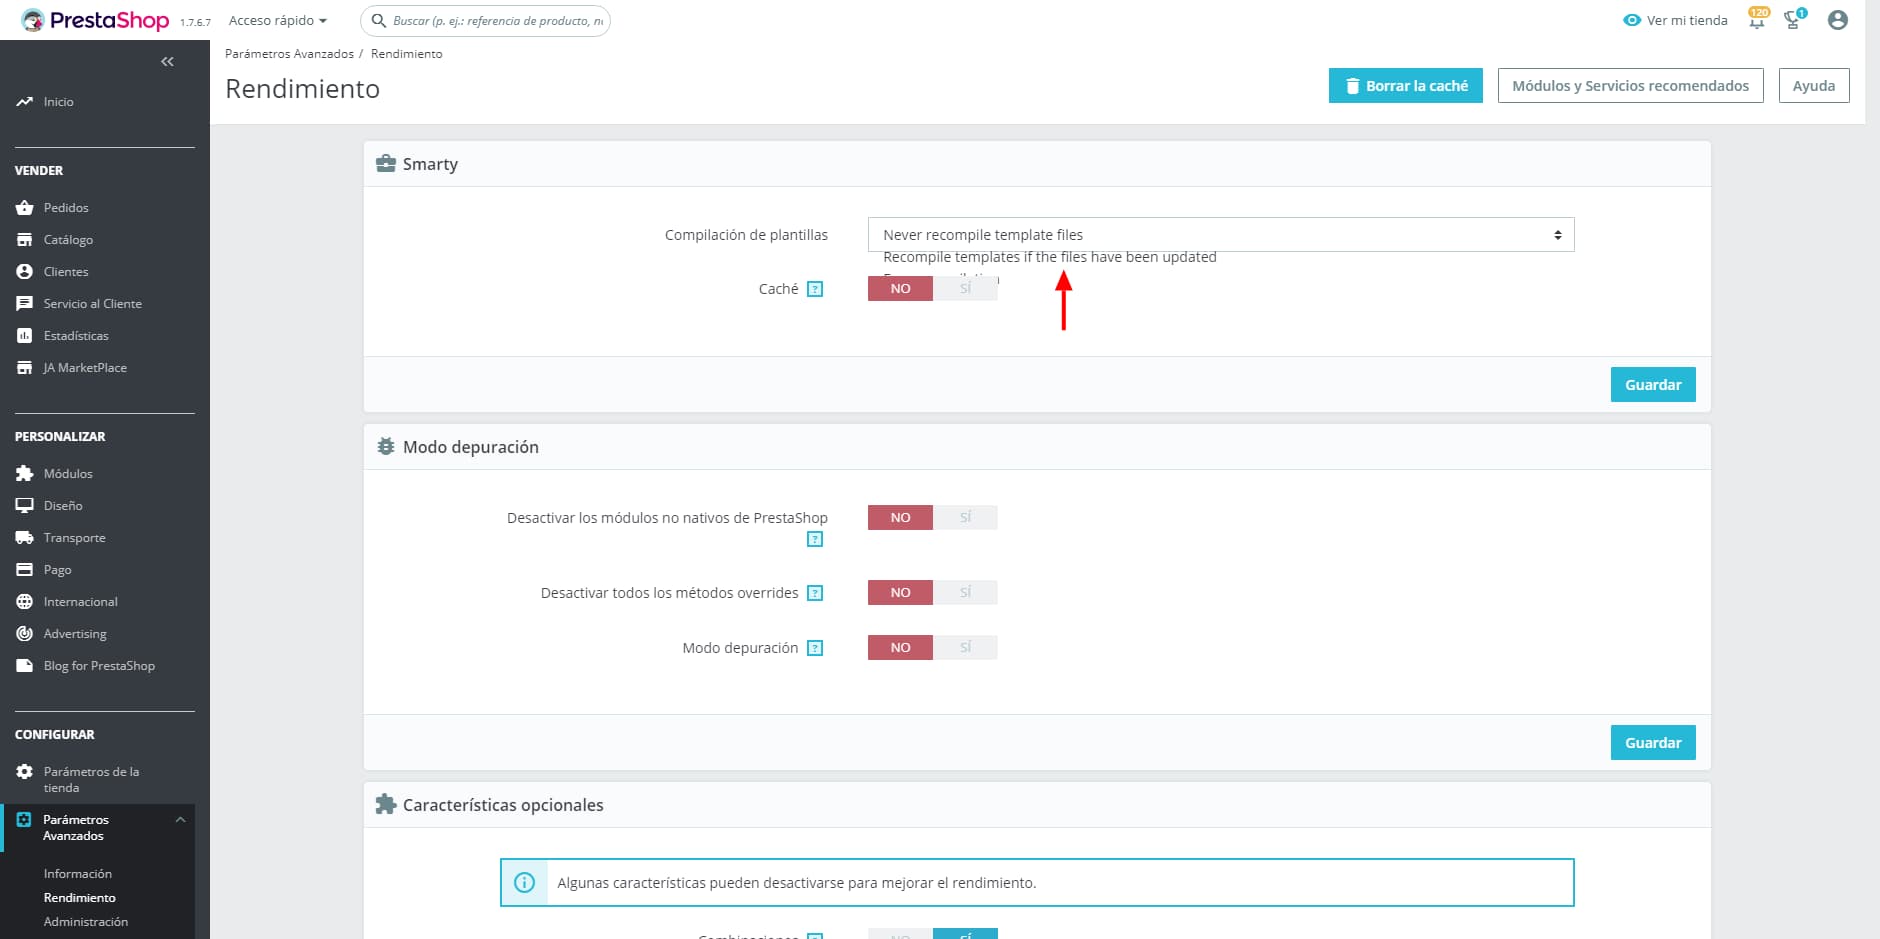The width and height of the screenshot is (1880, 939).
Task: Click the Caché help question-mark icon
Action: coord(815,289)
